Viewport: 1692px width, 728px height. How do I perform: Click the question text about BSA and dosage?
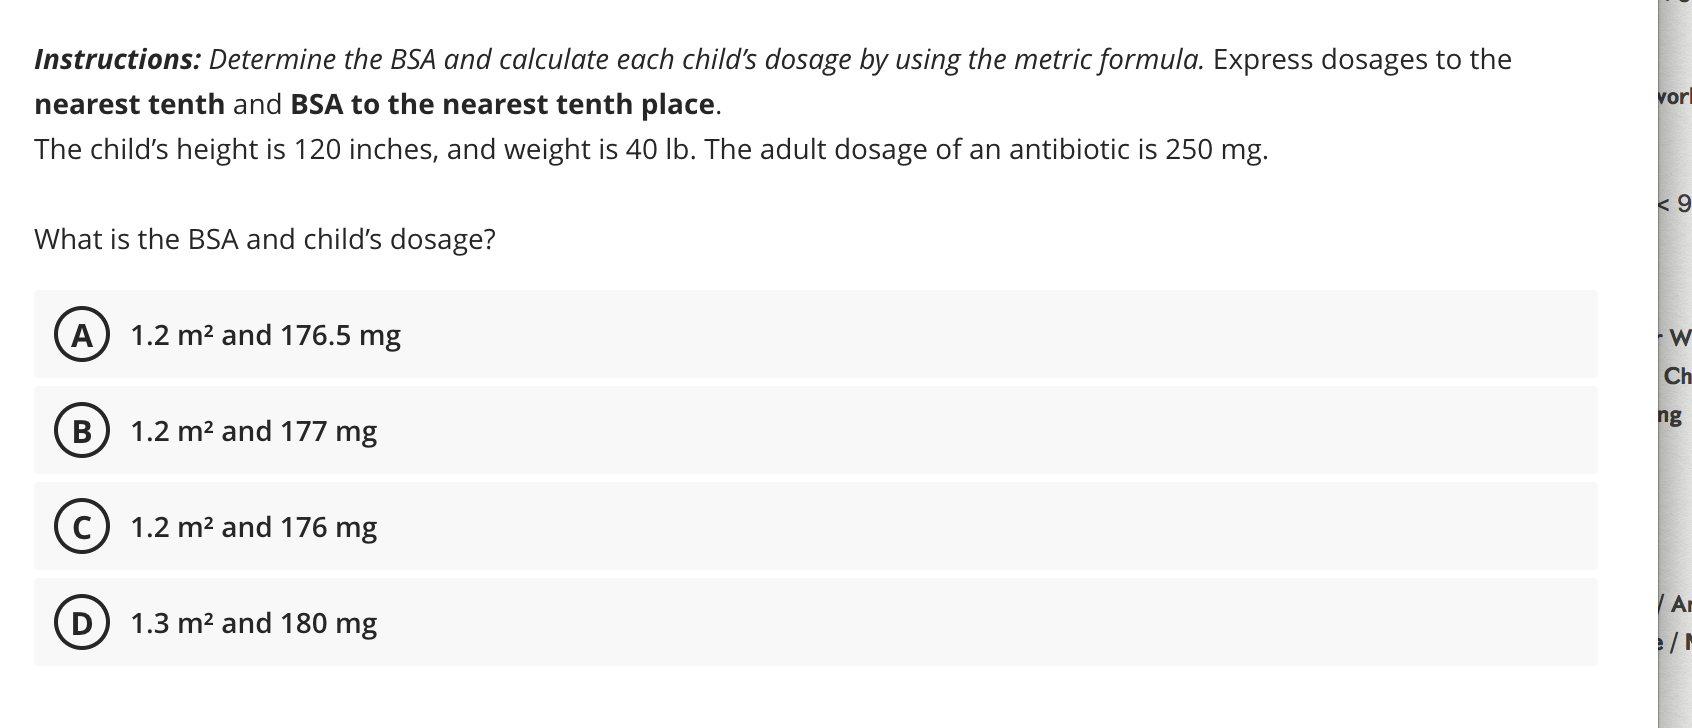point(263,239)
